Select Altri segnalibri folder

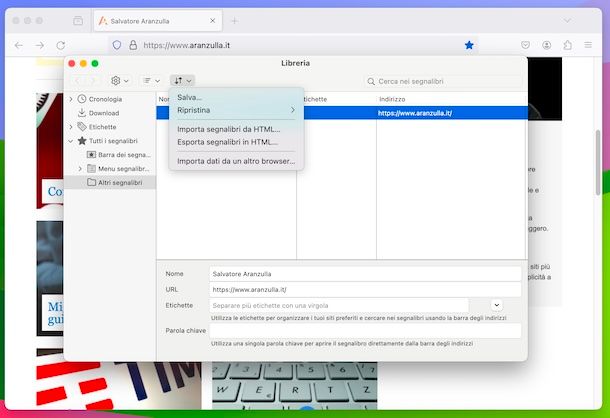[x=120, y=183]
